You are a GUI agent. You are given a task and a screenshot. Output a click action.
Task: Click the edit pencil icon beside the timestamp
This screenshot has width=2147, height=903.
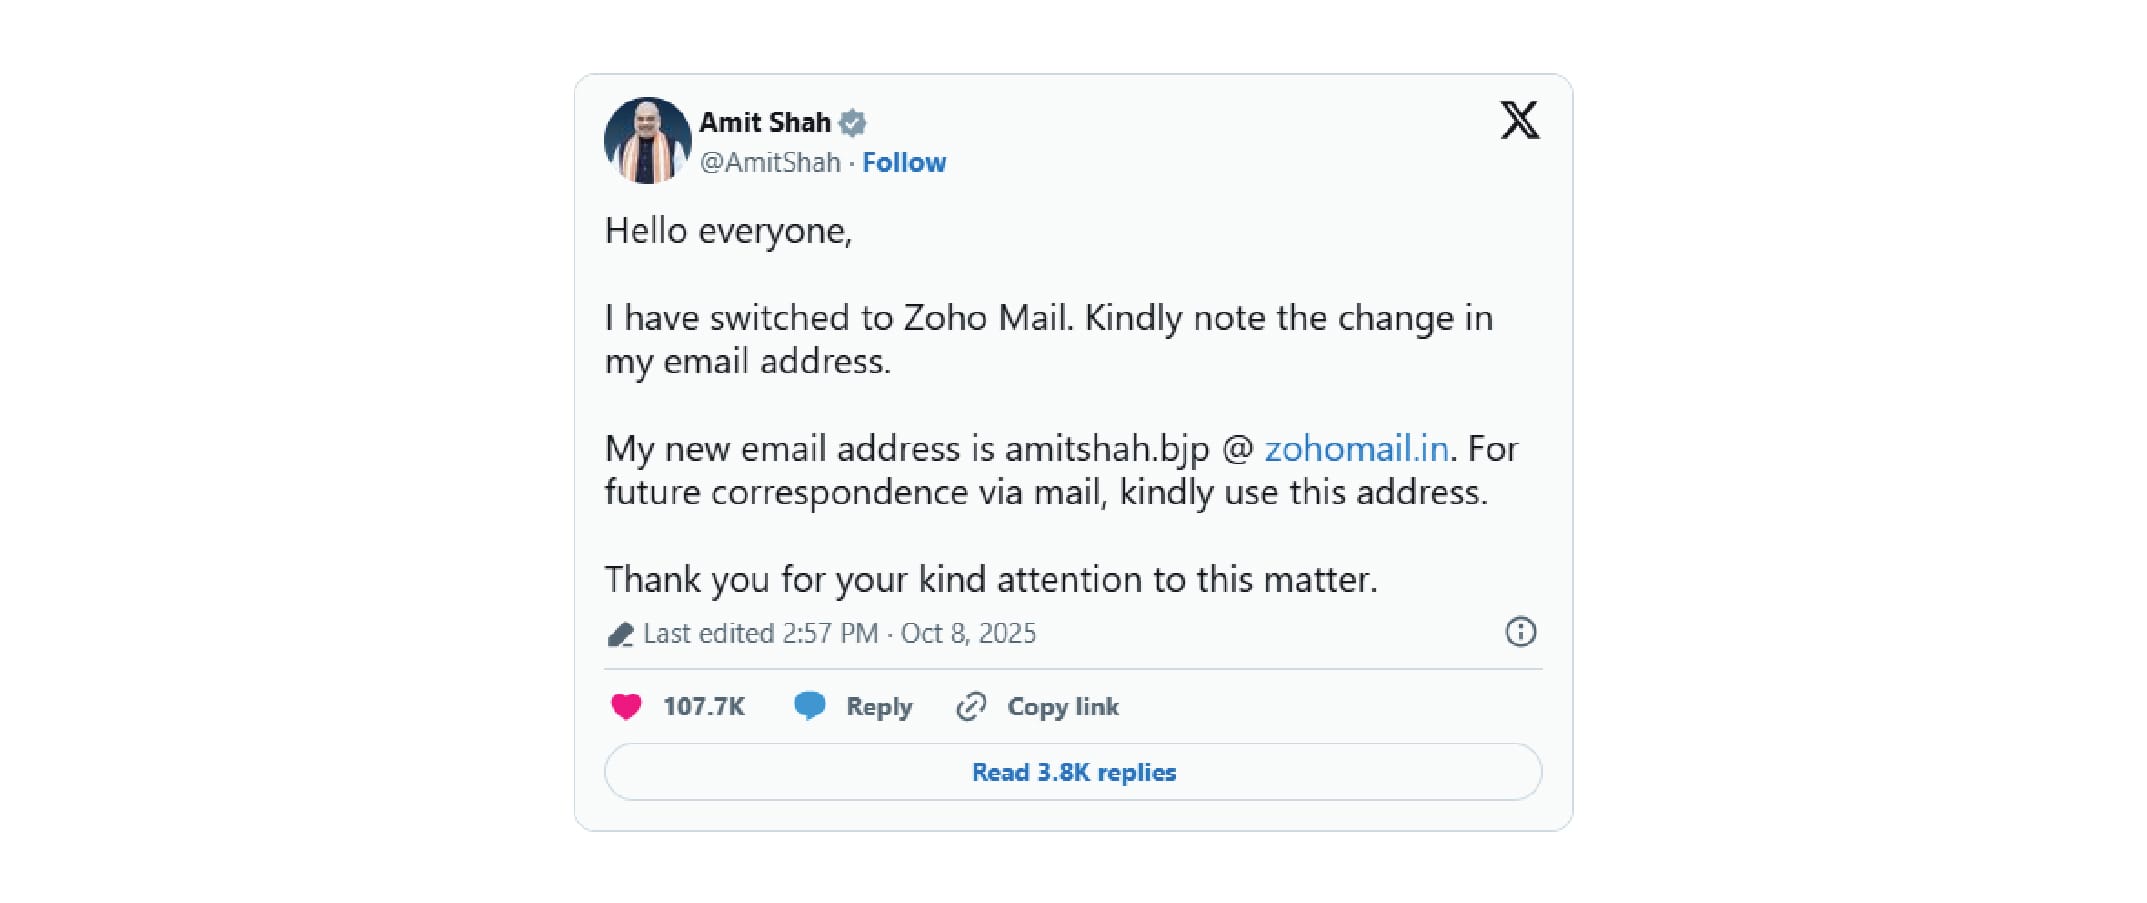click(x=622, y=634)
